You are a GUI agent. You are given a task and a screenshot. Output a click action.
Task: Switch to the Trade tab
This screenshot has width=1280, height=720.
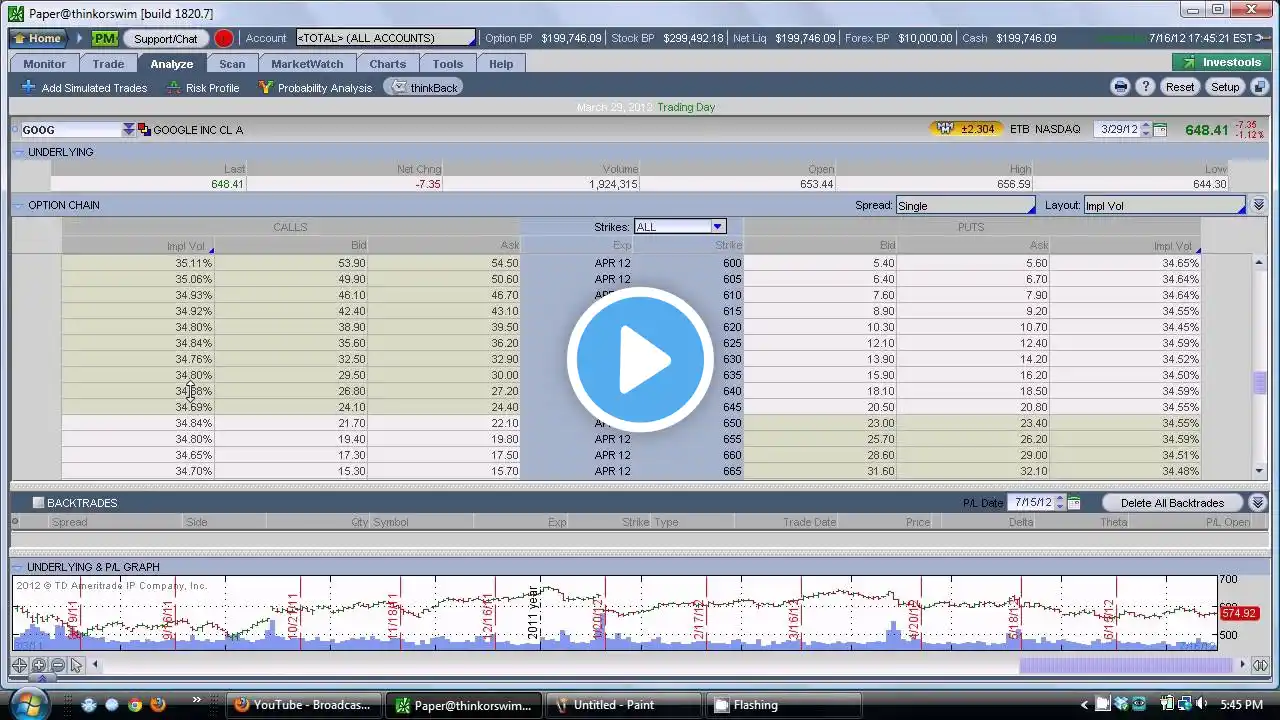tap(109, 64)
